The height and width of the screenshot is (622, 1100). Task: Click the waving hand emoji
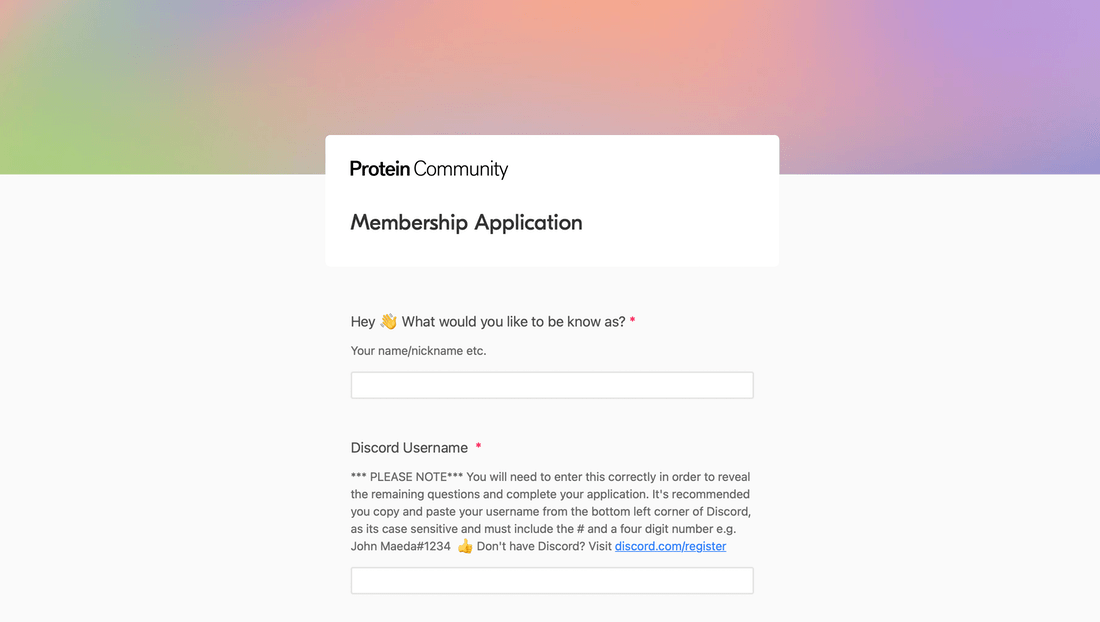tap(389, 321)
